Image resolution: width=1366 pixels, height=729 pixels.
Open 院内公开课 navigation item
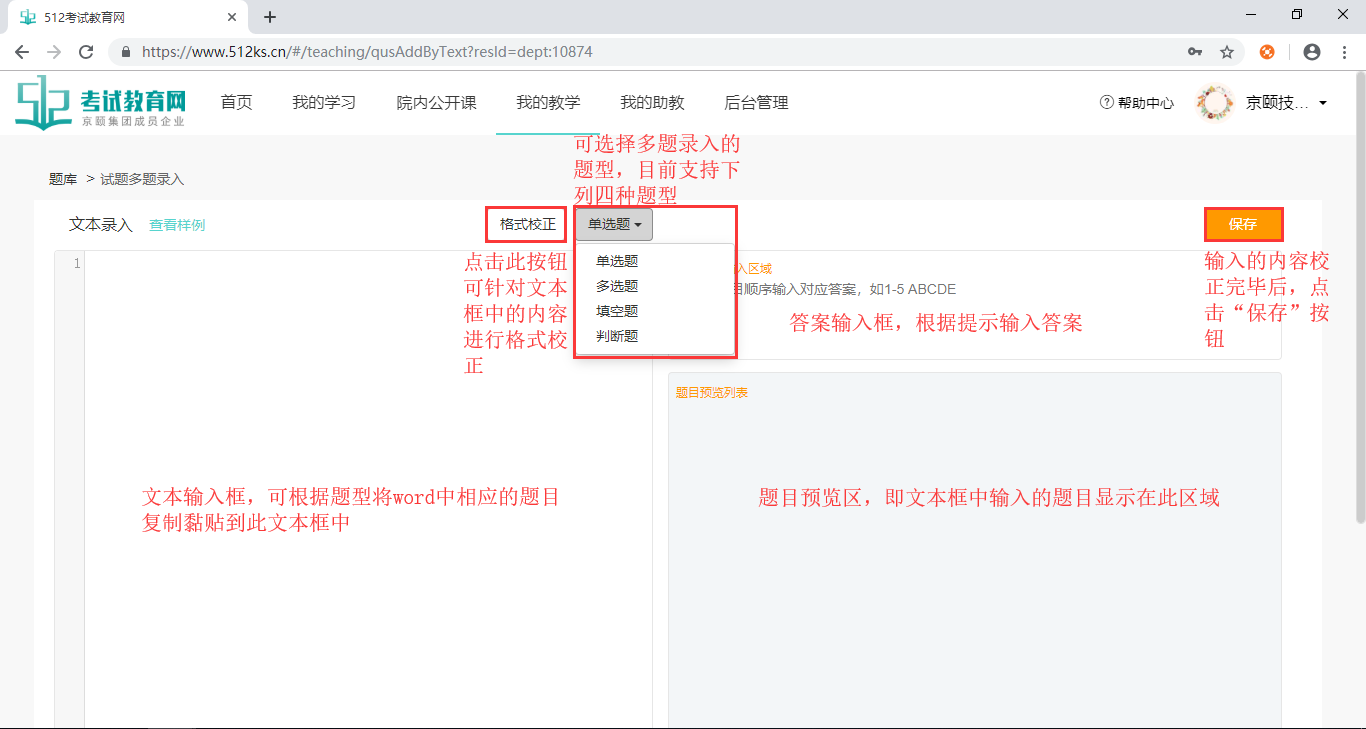436,102
